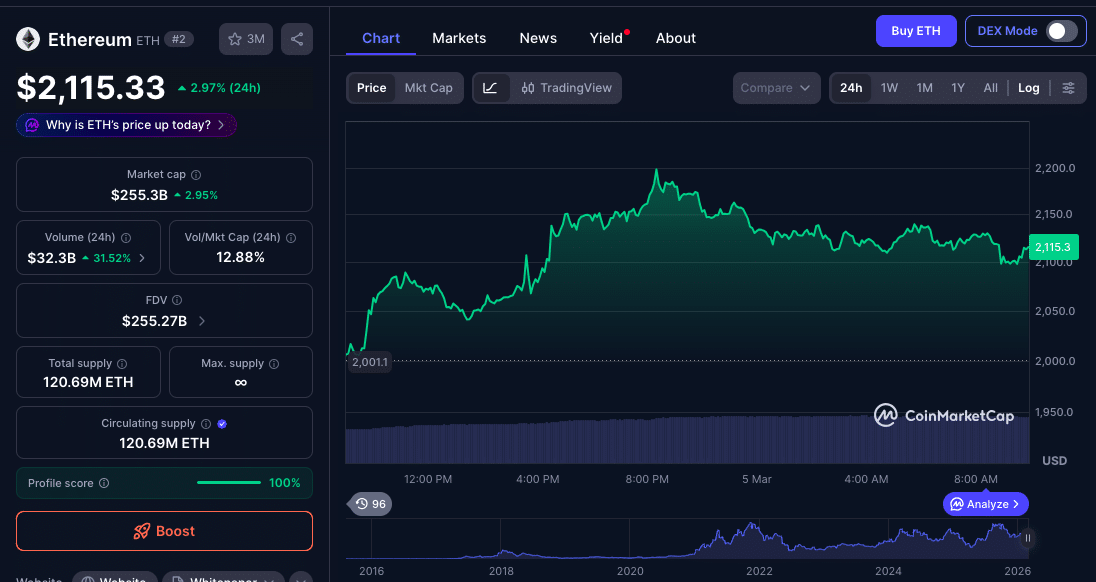This screenshot has height=582, width=1096.
Task: Click the 120.69M ETH circulating supply value
Action: coord(164,444)
